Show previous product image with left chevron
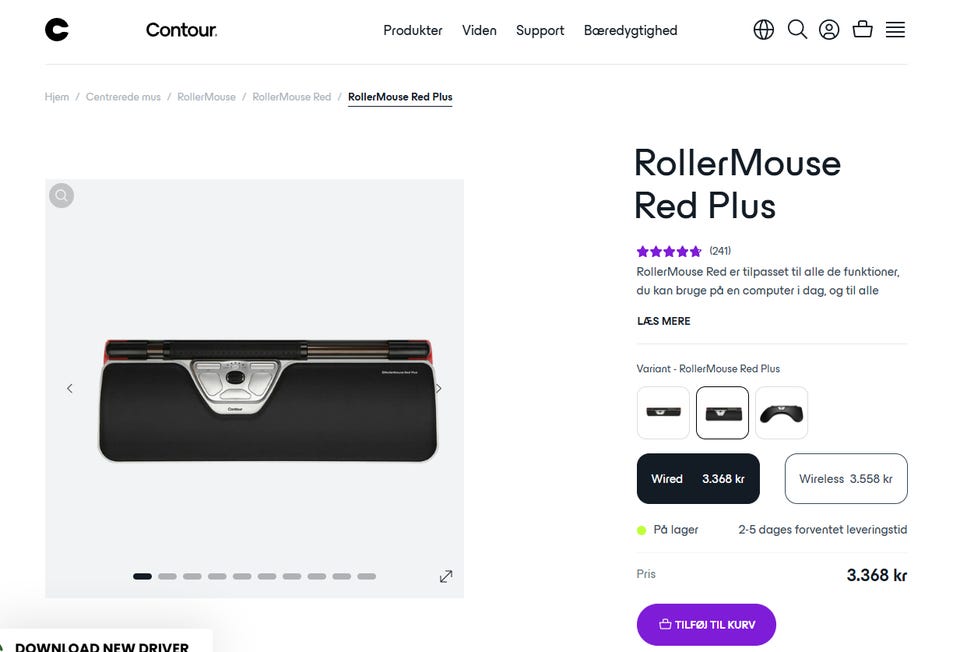 click(70, 388)
